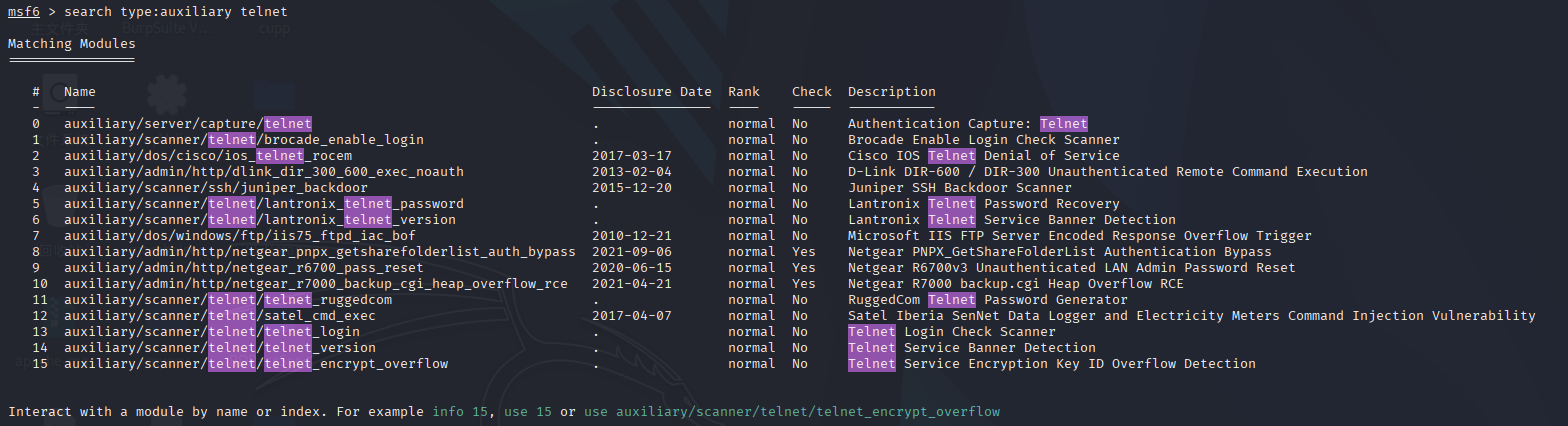Screen dimensions: 1568x426
Task: Click the 'Matching Modules' heading
Action: click(71, 44)
